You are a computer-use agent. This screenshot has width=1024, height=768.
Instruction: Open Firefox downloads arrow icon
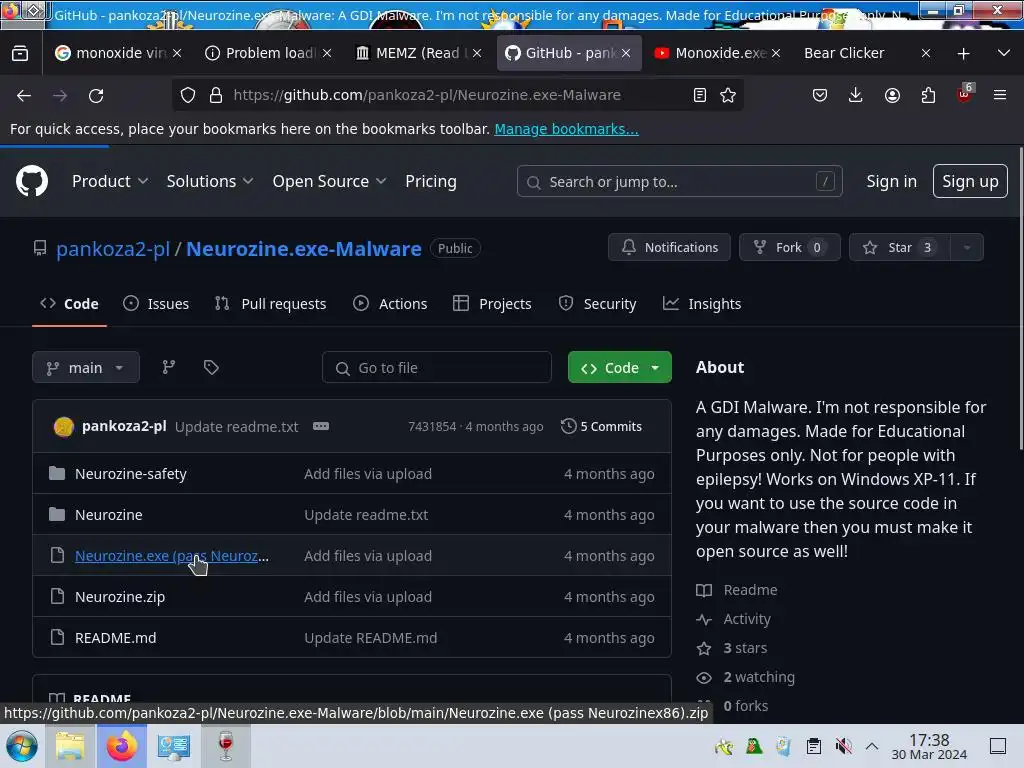[x=856, y=95]
